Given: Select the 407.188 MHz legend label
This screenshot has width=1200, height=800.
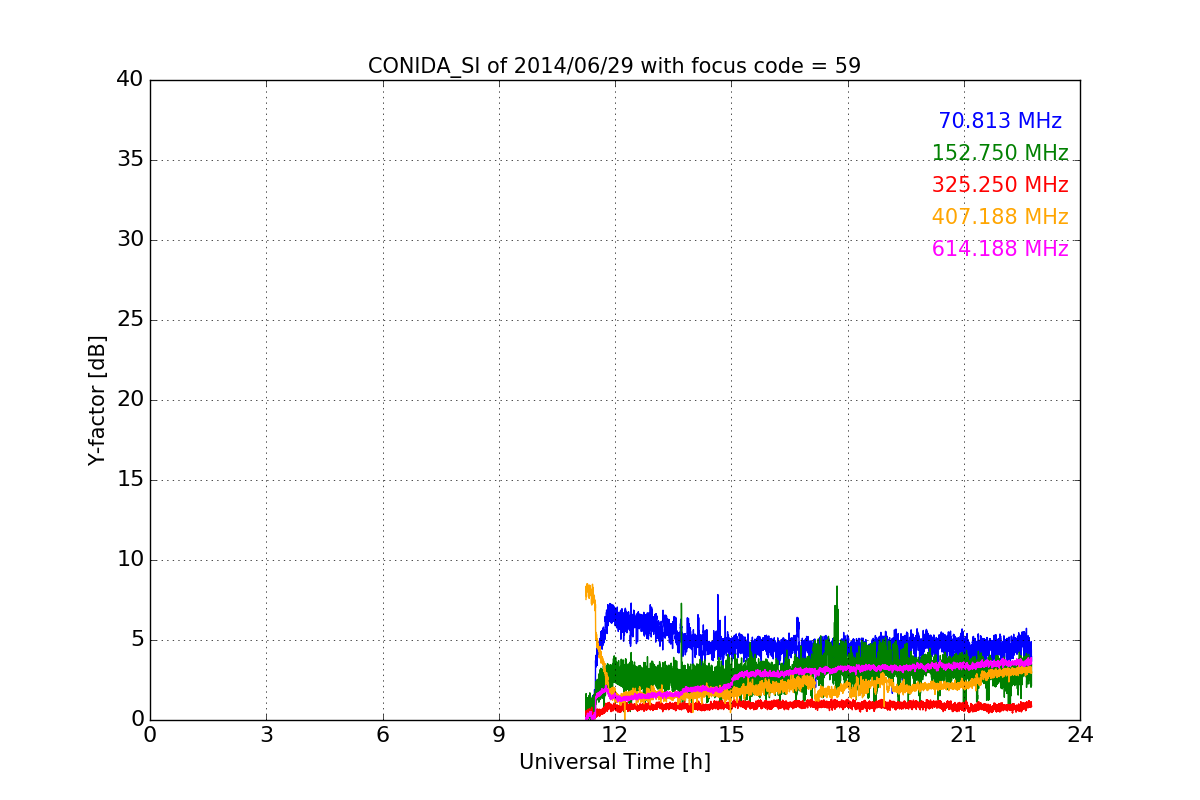Looking at the screenshot, I should click(1000, 217).
